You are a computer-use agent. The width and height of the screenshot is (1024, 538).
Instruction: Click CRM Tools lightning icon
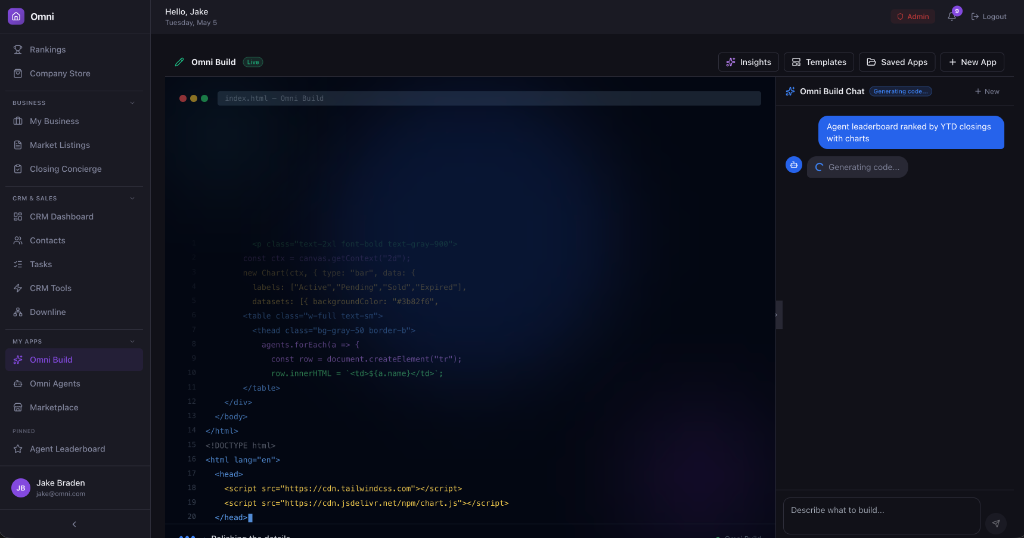tap(18, 288)
